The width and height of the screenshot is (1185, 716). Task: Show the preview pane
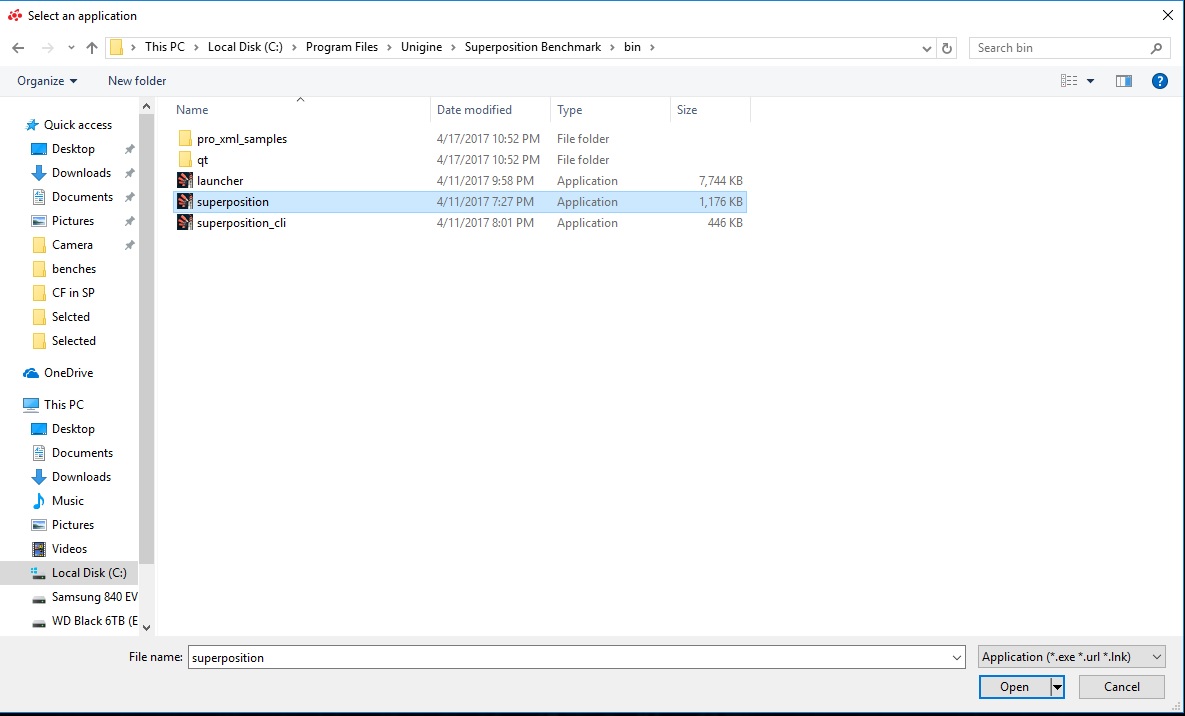pos(1124,81)
